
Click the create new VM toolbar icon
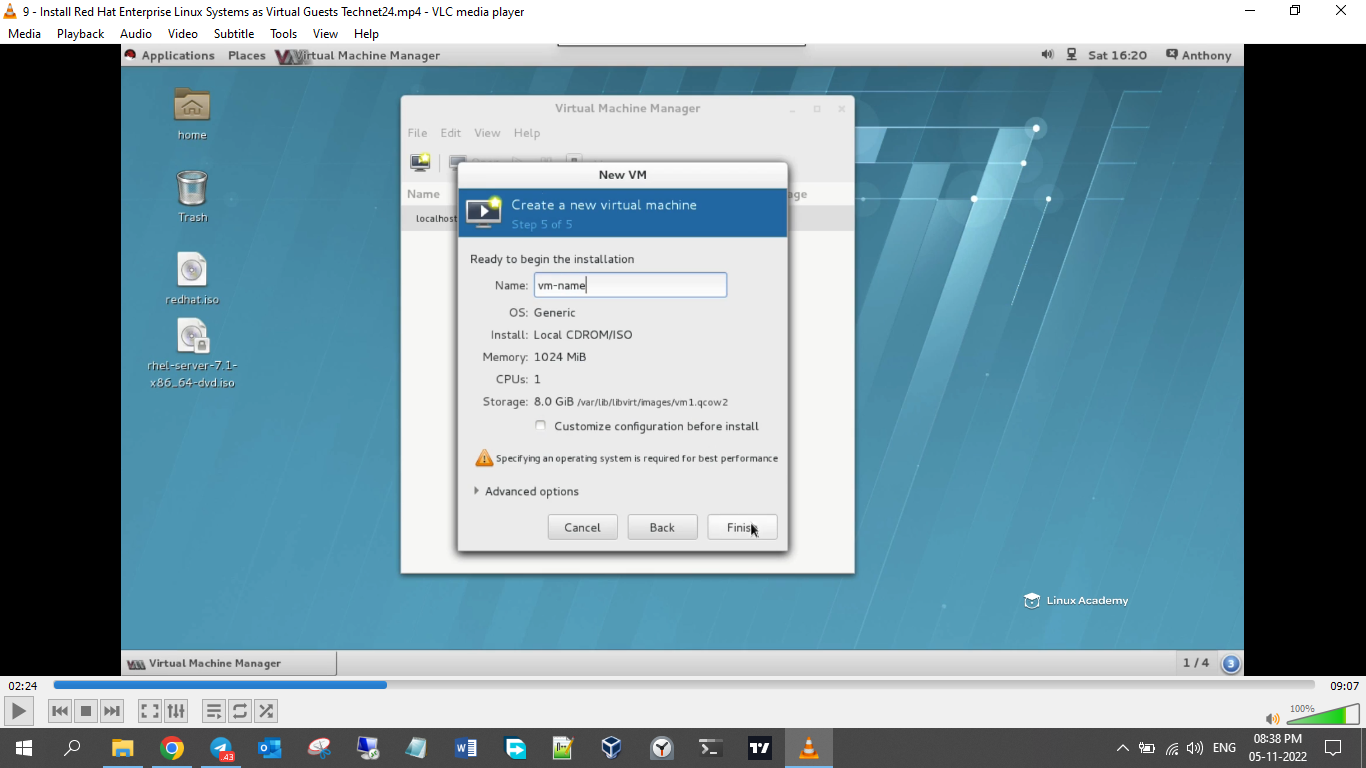pyautogui.click(x=420, y=162)
